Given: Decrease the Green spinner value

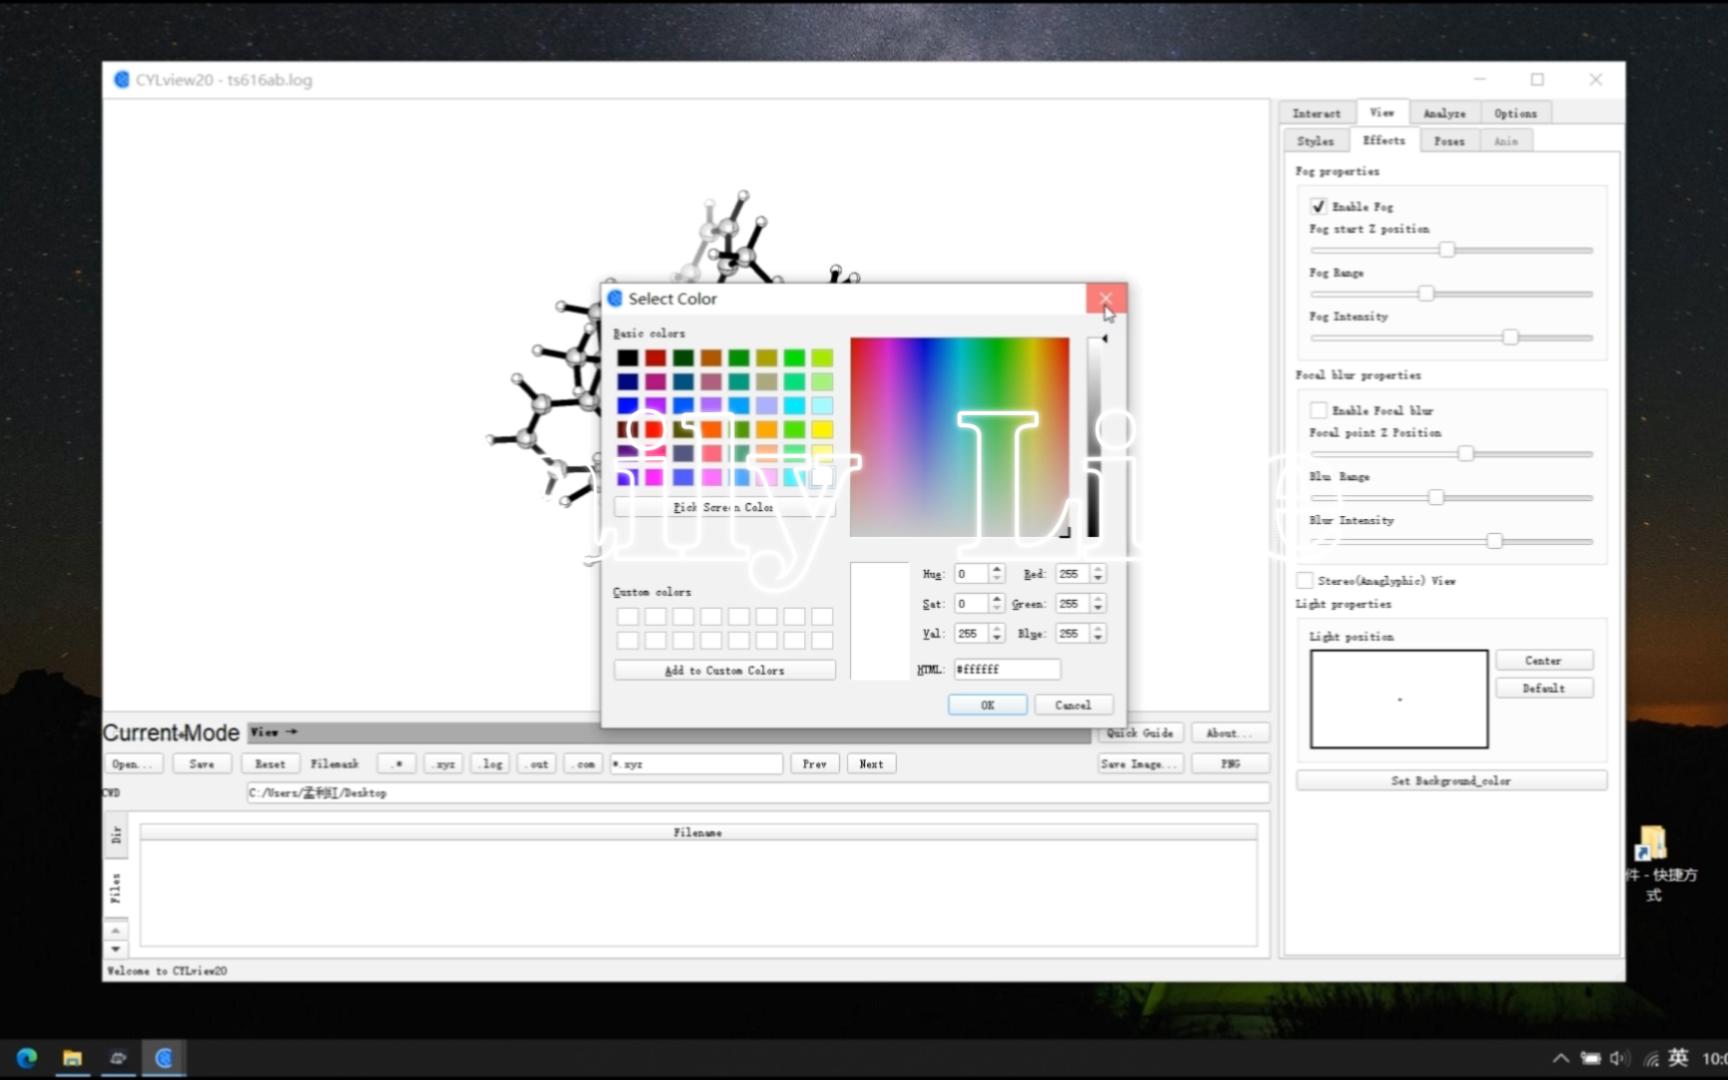Looking at the screenshot, I should coord(1098,608).
